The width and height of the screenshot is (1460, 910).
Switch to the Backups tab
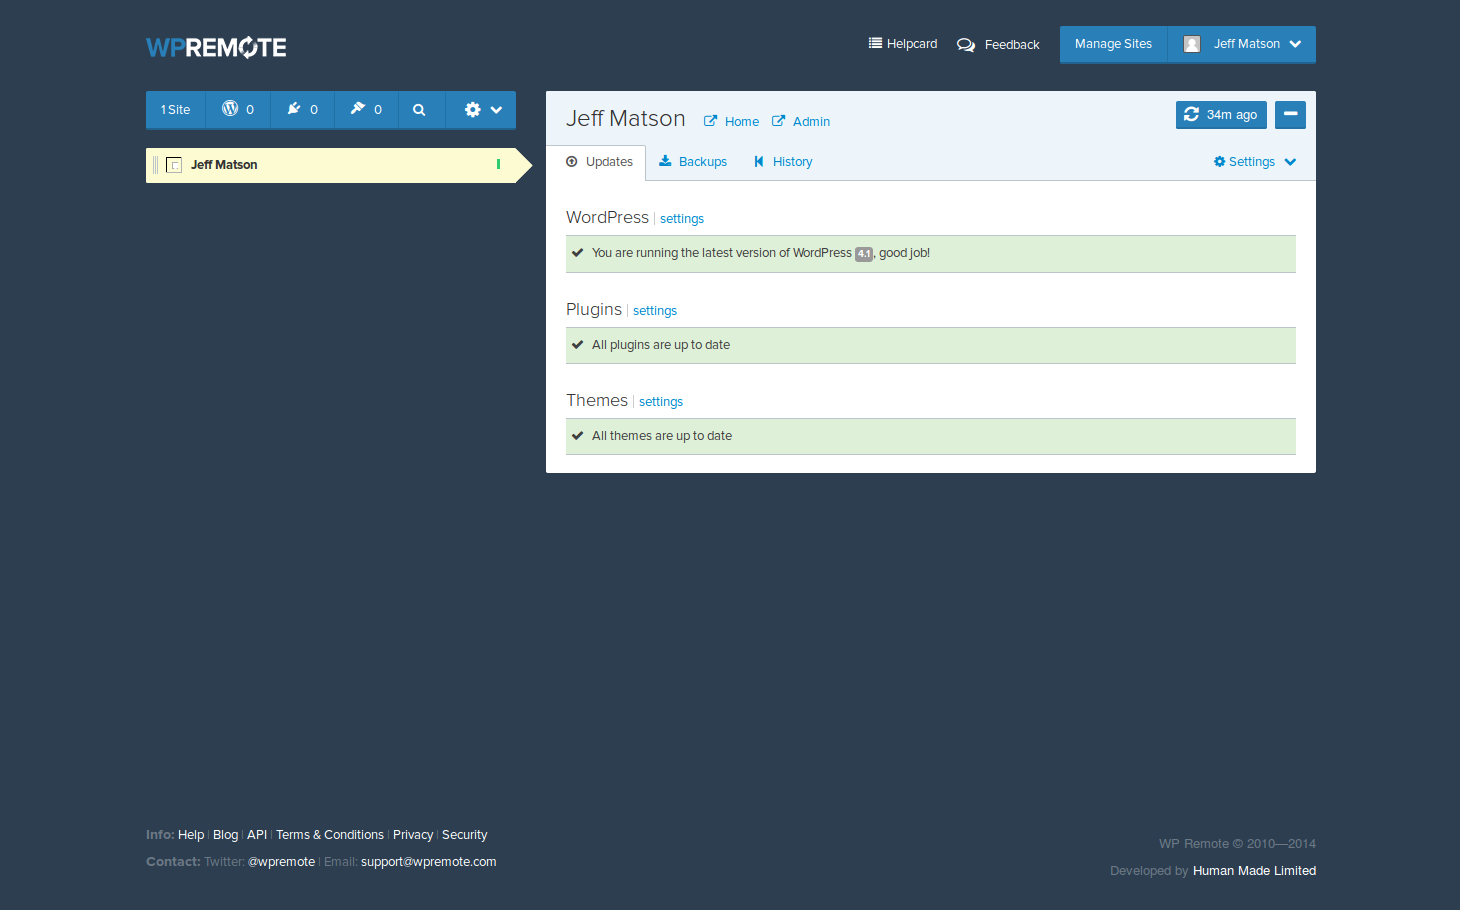point(693,162)
